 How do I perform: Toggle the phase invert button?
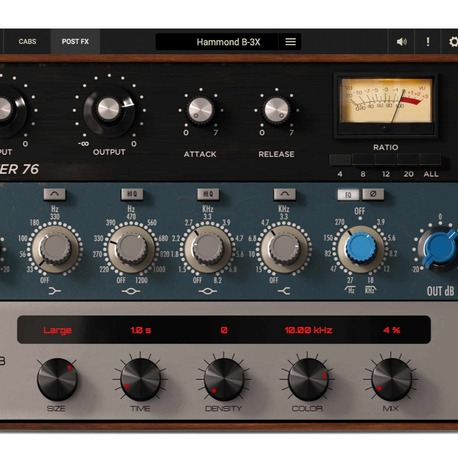pyautogui.click(x=373, y=194)
